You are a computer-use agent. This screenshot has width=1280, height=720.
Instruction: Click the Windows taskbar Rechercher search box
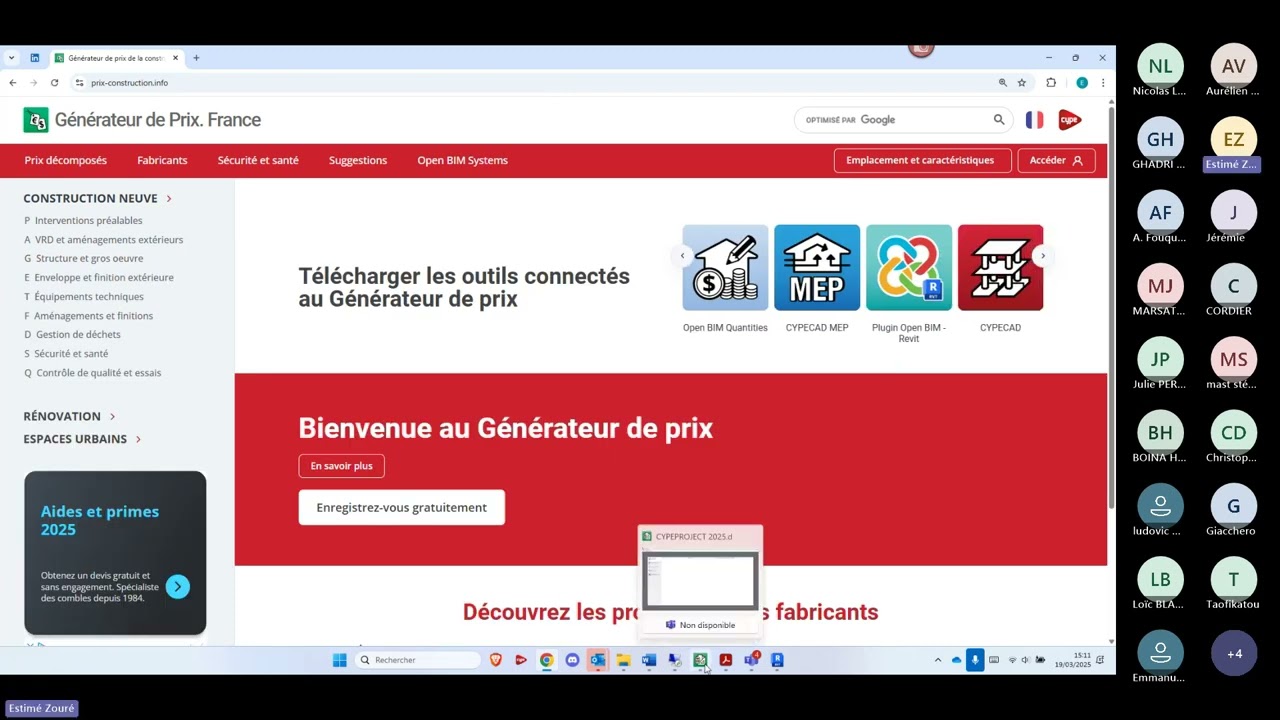pos(418,660)
